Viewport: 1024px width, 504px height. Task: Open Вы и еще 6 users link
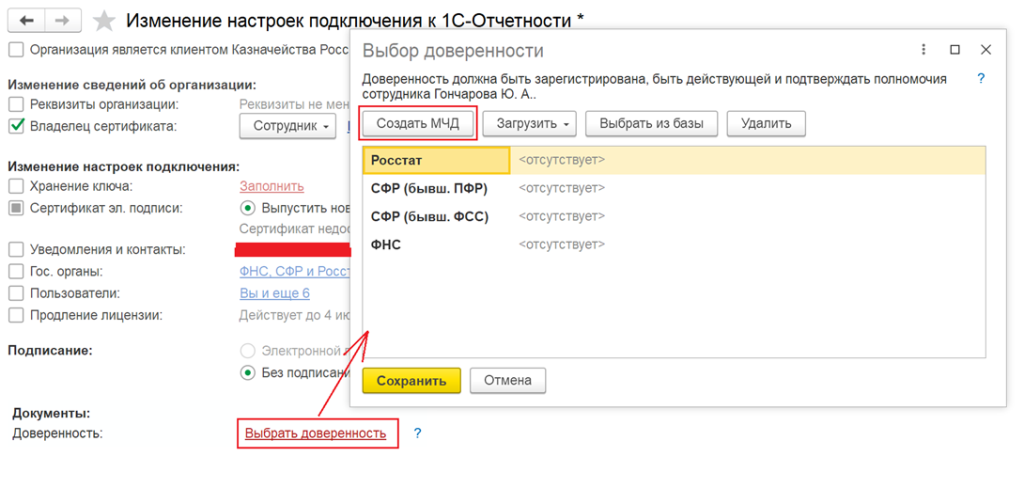(x=275, y=294)
